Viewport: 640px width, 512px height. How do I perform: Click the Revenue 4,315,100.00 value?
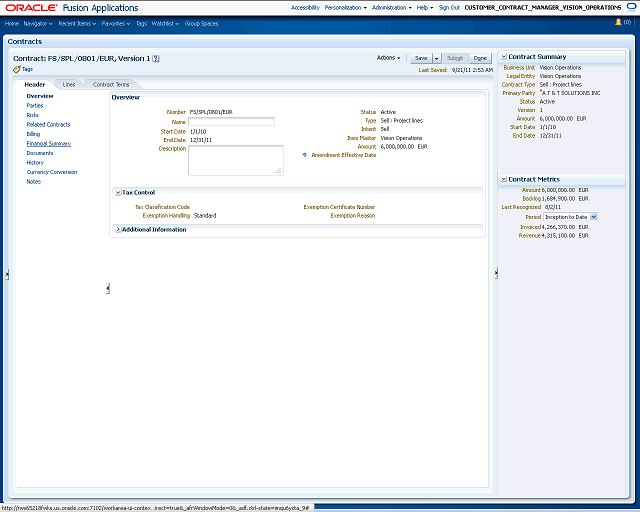[558, 236]
